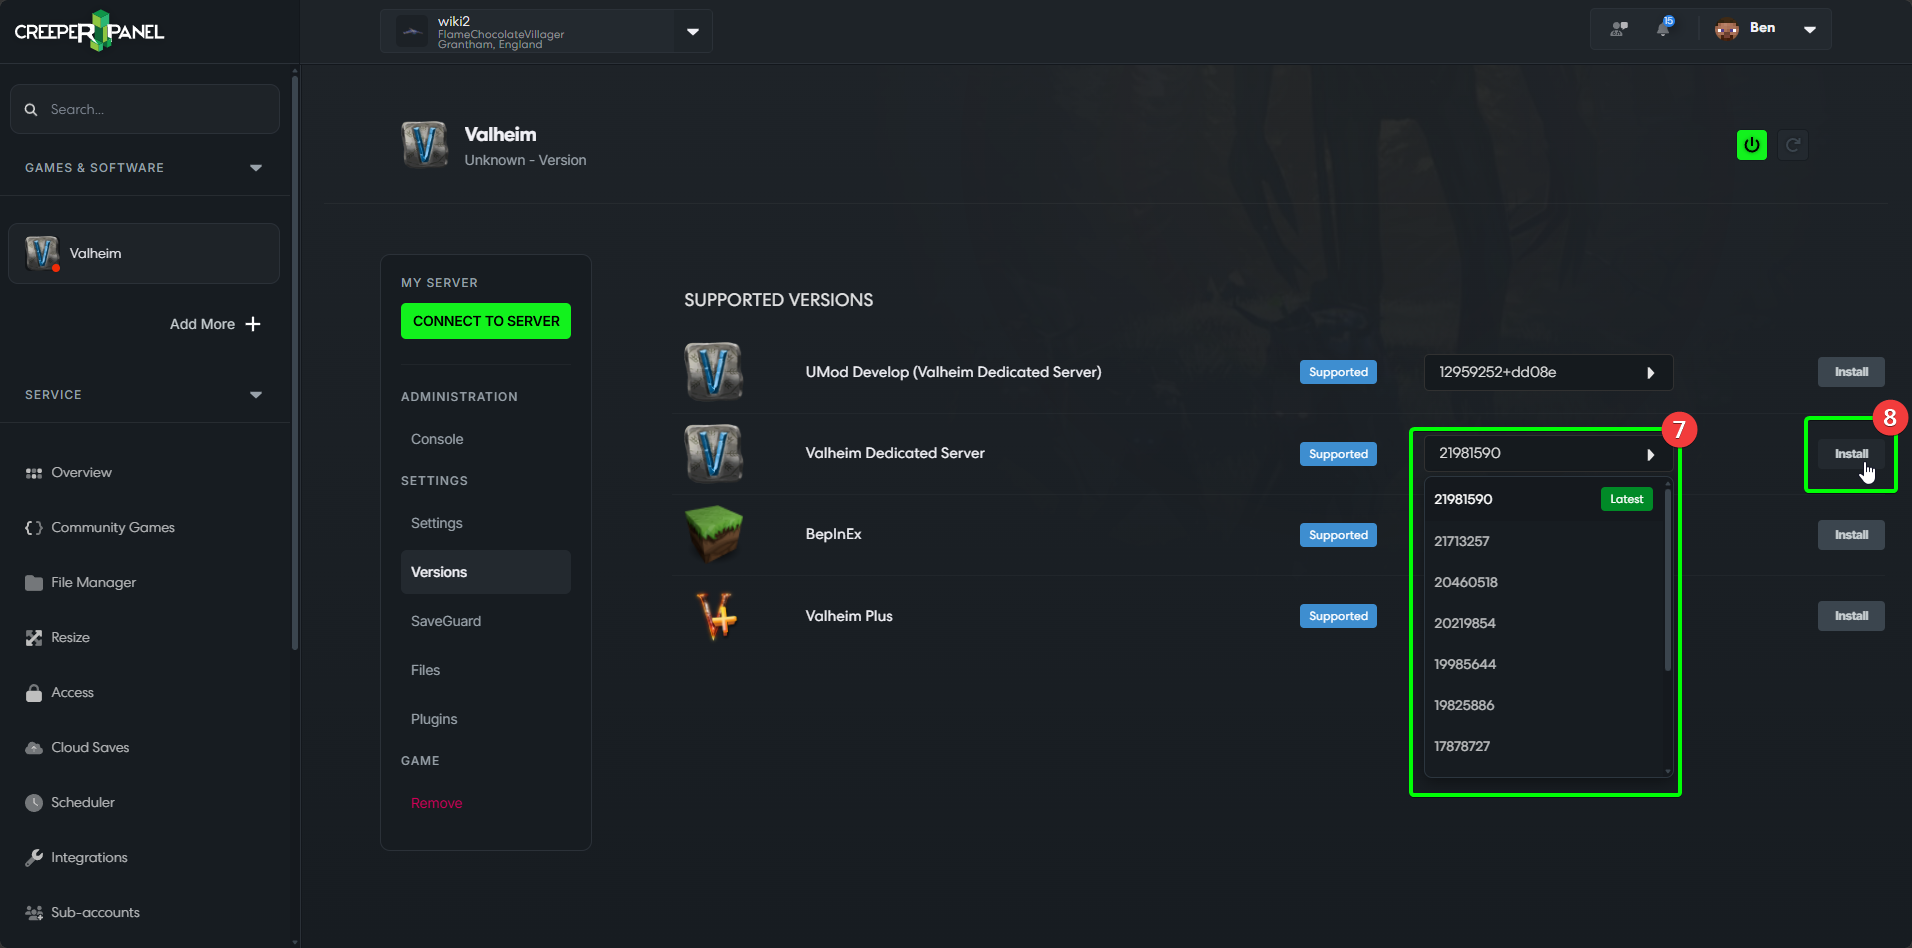Image resolution: width=1912 pixels, height=948 pixels.
Task: Click CONNECT TO SERVER
Action: pos(485,320)
